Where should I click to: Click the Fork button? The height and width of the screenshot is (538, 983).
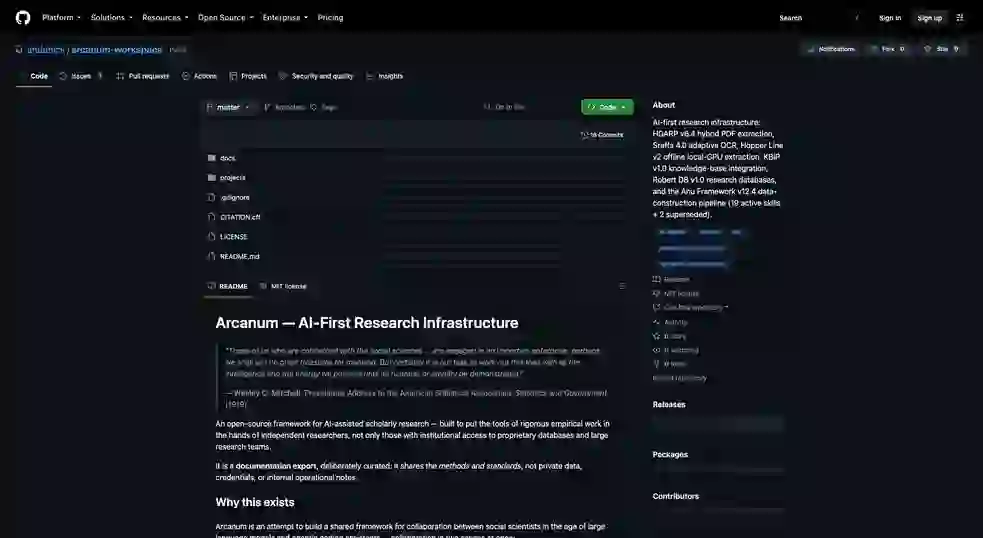point(888,49)
